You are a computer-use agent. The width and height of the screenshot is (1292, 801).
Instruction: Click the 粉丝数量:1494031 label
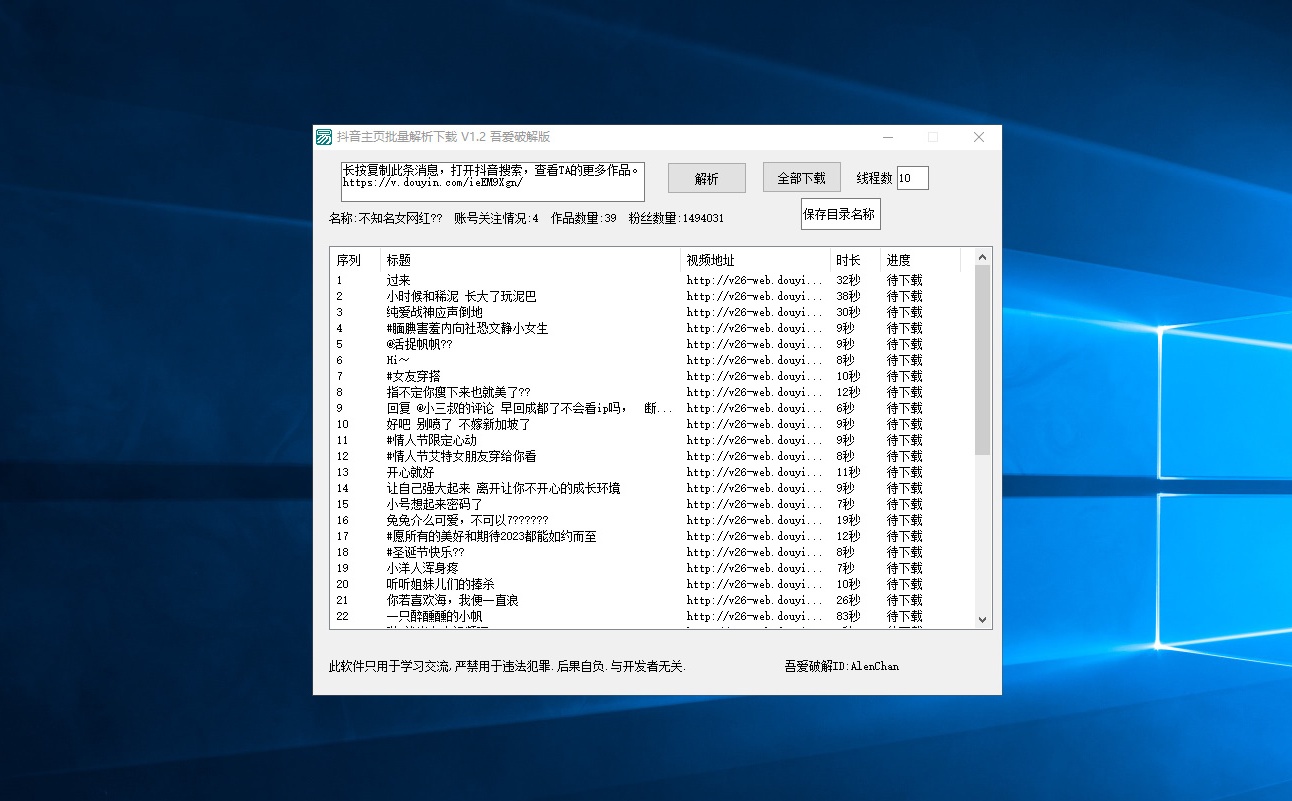coord(676,218)
